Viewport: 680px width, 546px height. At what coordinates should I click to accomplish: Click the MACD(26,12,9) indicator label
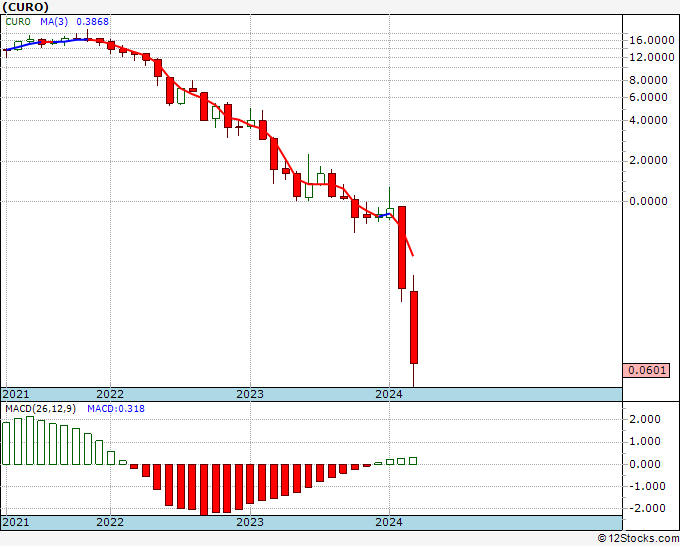click(40, 409)
